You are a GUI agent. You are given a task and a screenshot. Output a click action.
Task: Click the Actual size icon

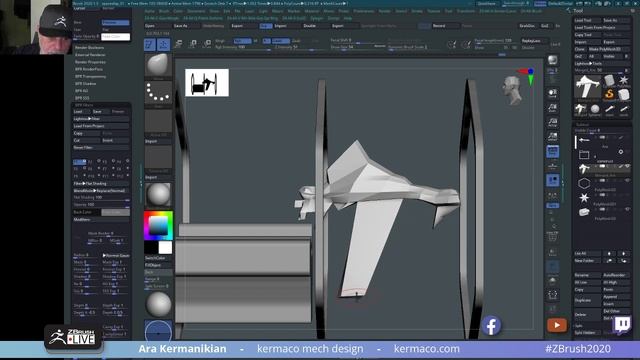coord(553,122)
